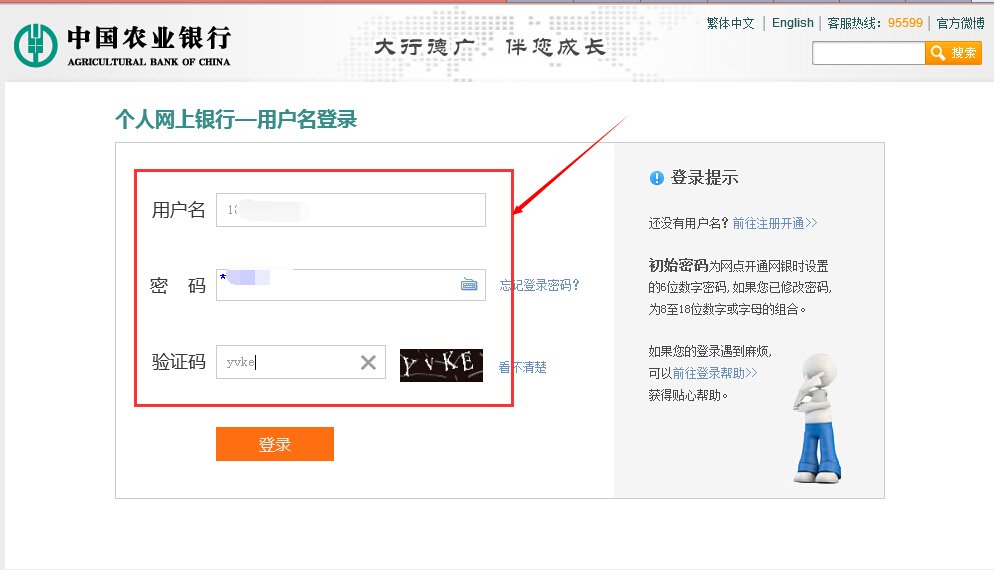Click the orange 搜索 button
This screenshot has height=570, width=994.
pyautogui.click(x=953, y=53)
